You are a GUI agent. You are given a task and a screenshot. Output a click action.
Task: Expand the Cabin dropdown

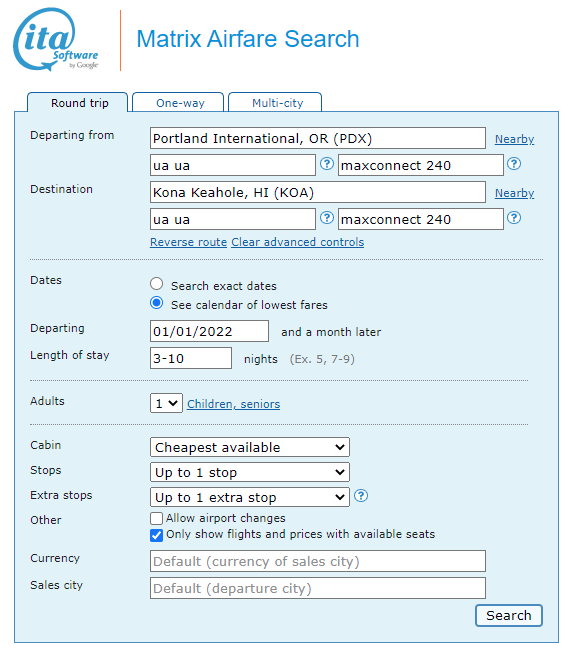coord(250,447)
